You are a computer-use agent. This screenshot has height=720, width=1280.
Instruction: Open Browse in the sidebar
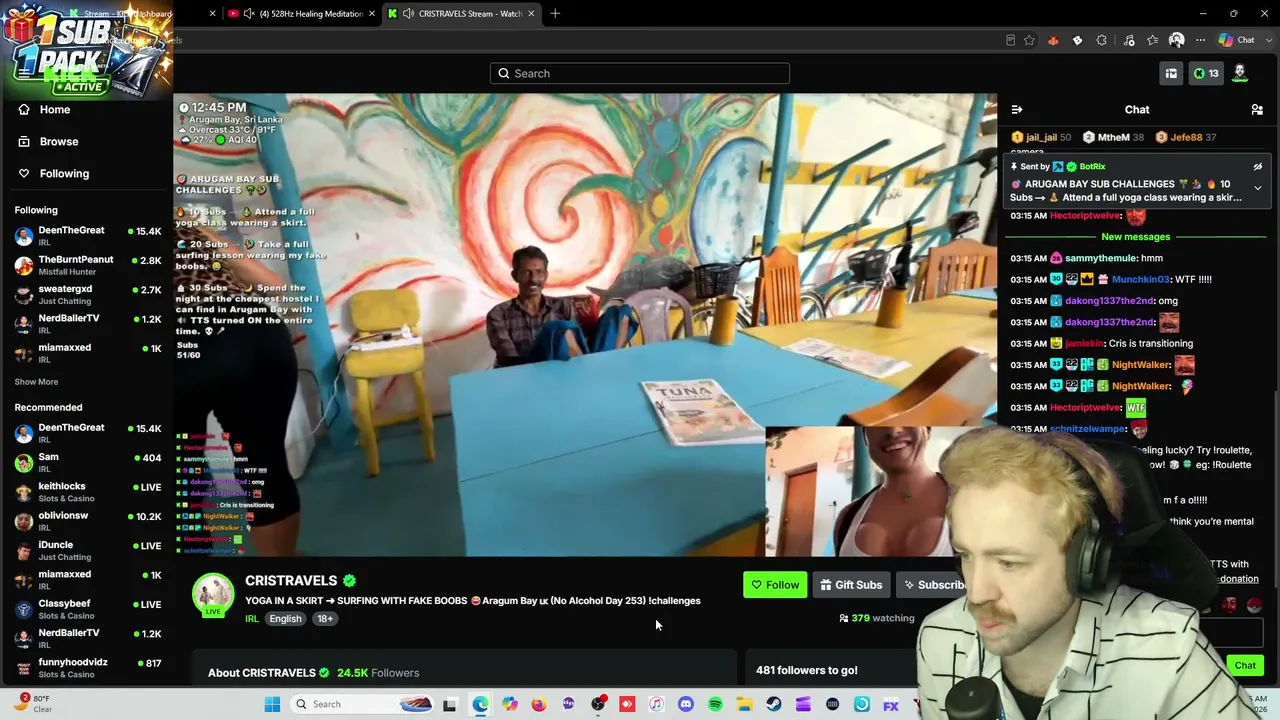tap(59, 142)
